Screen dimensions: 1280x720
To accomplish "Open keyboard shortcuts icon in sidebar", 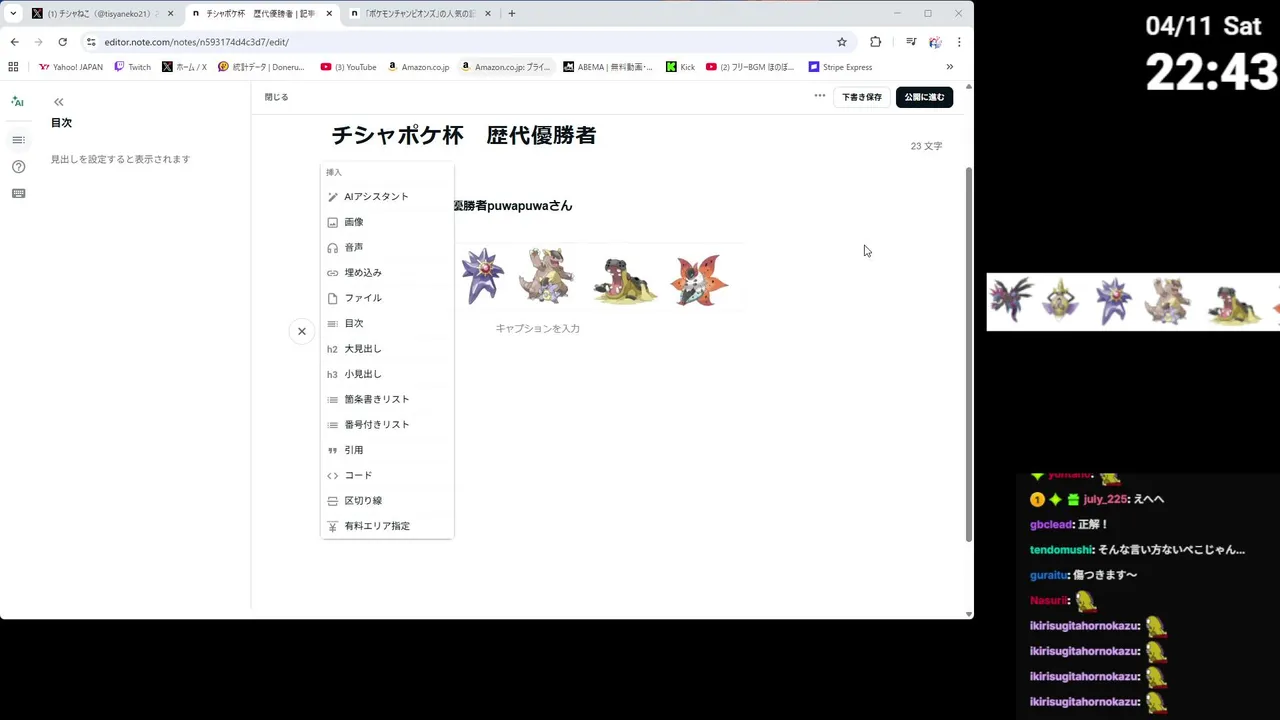I will (x=18, y=194).
